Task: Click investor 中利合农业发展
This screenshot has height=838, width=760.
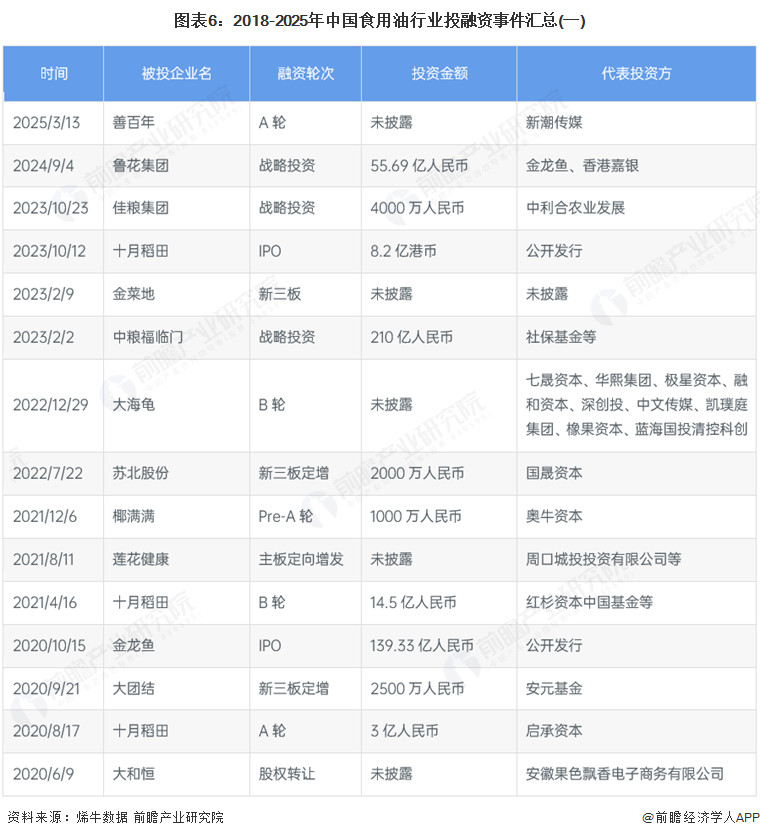Action: click(x=575, y=208)
